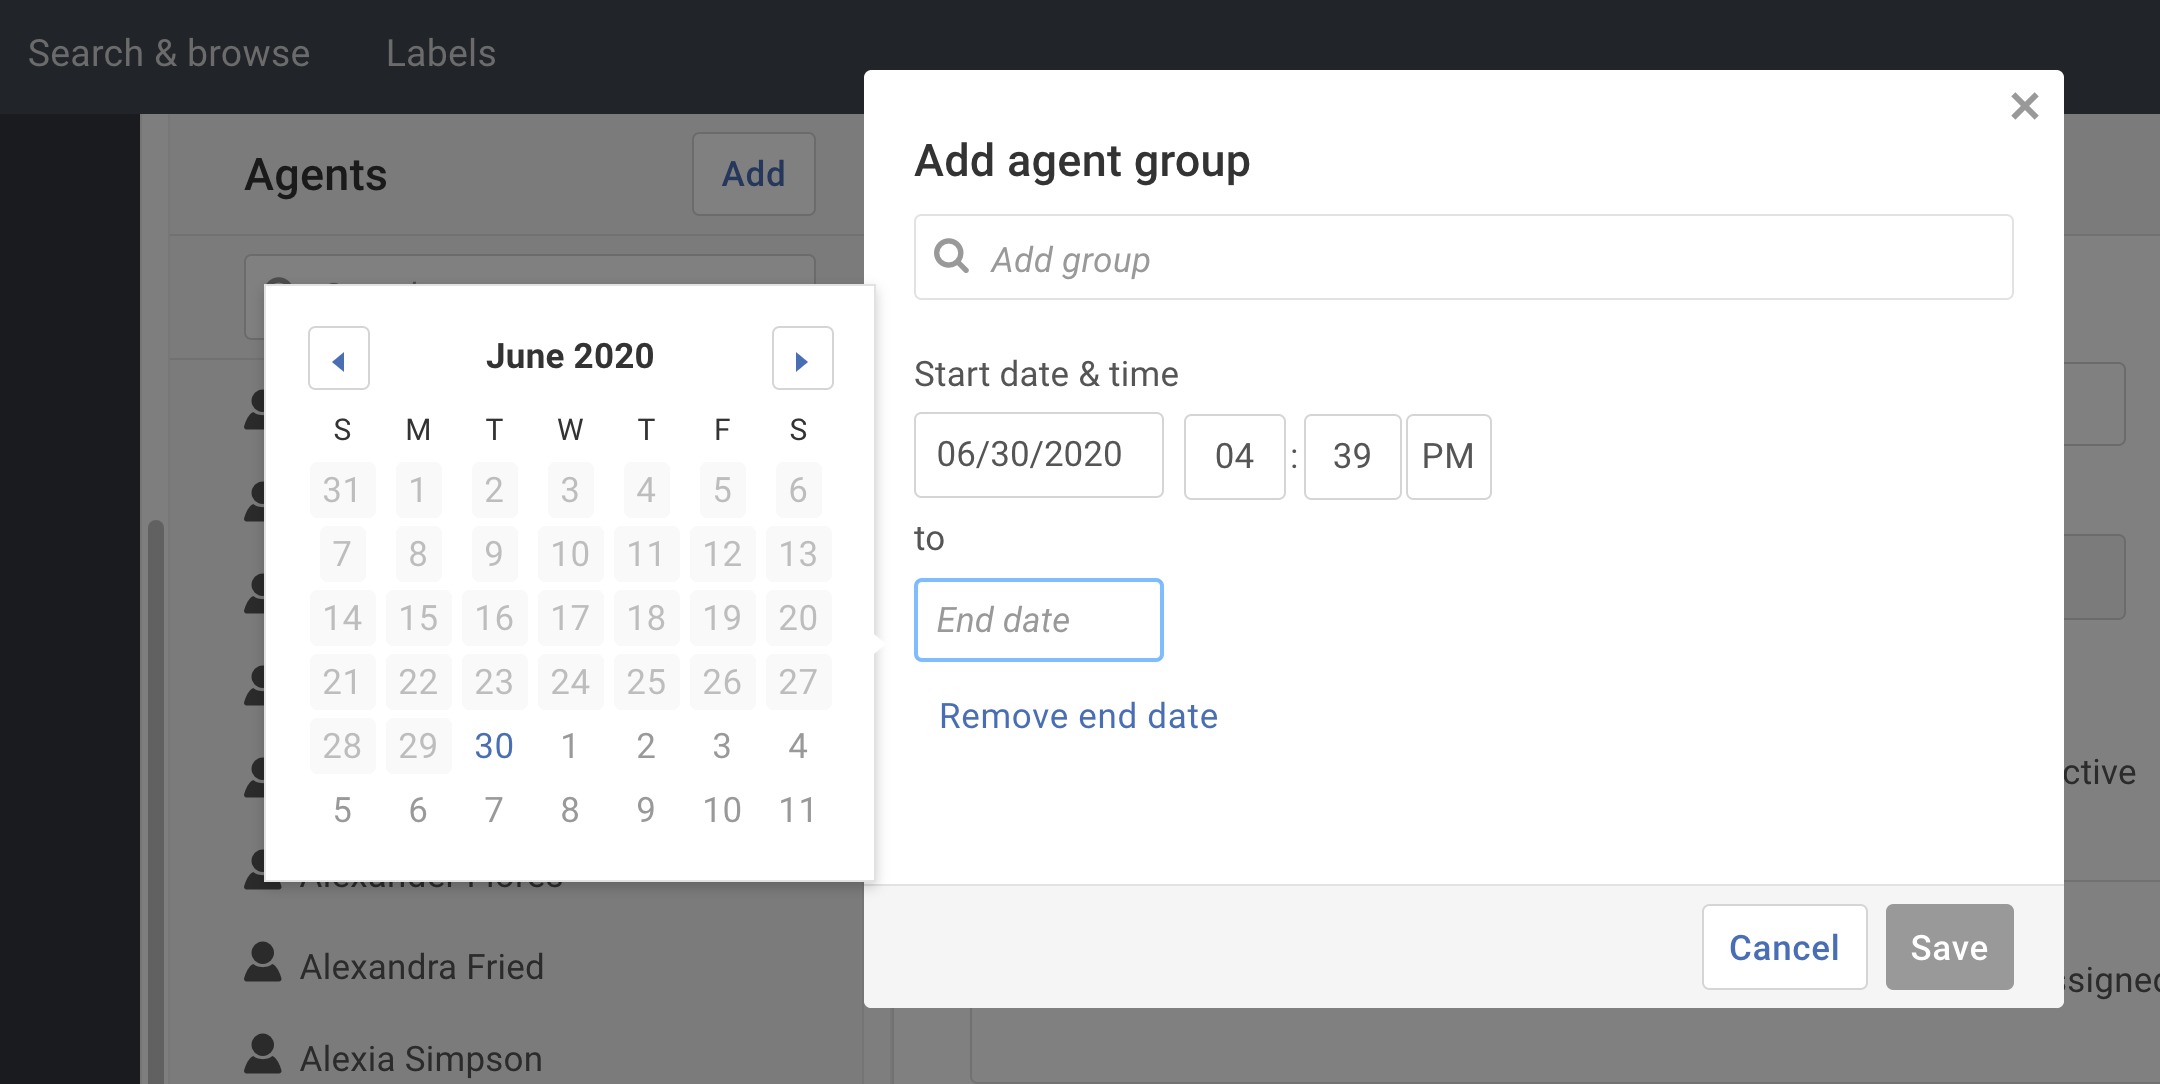This screenshot has width=2160, height=1084.
Task: Close the Add agent group dialog
Action: [x=2025, y=106]
